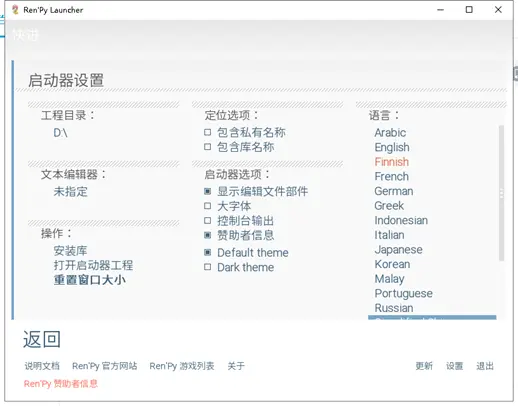Choose Greek language

pyautogui.click(x=389, y=206)
